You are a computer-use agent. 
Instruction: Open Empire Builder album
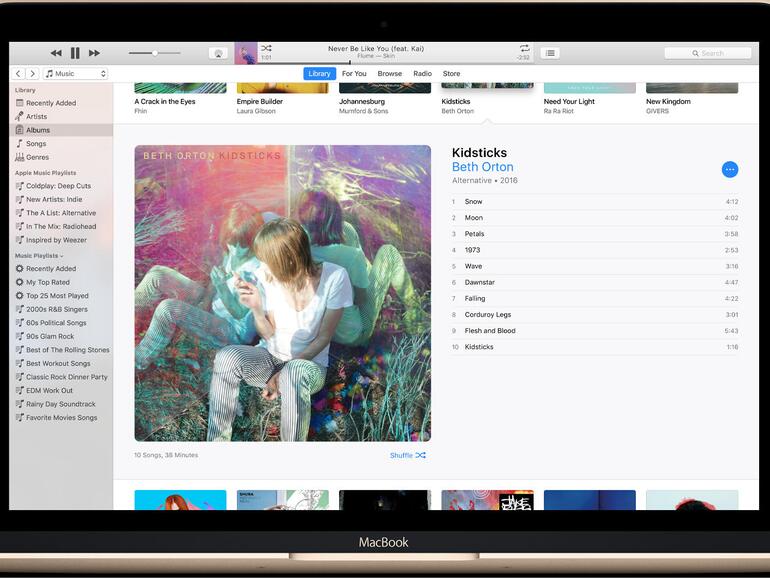coord(282,100)
